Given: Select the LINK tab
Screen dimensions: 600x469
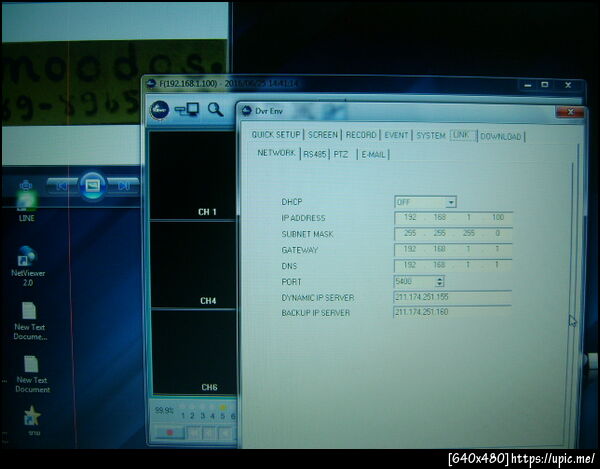Looking at the screenshot, I should pyautogui.click(x=463, y=135).
